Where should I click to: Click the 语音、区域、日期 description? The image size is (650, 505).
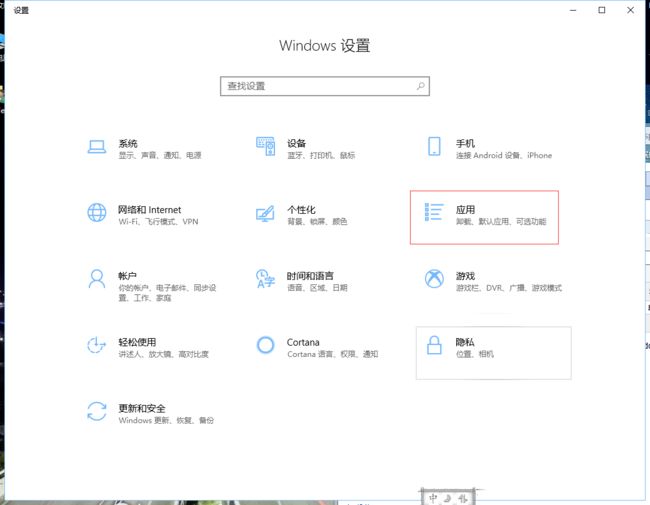click(x=317, y=288)
